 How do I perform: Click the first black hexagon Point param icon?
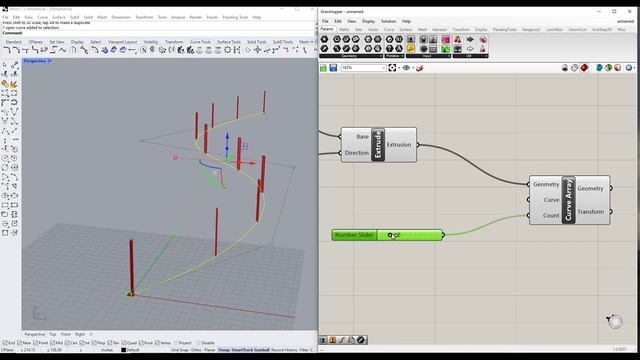[x=324, y=39]
